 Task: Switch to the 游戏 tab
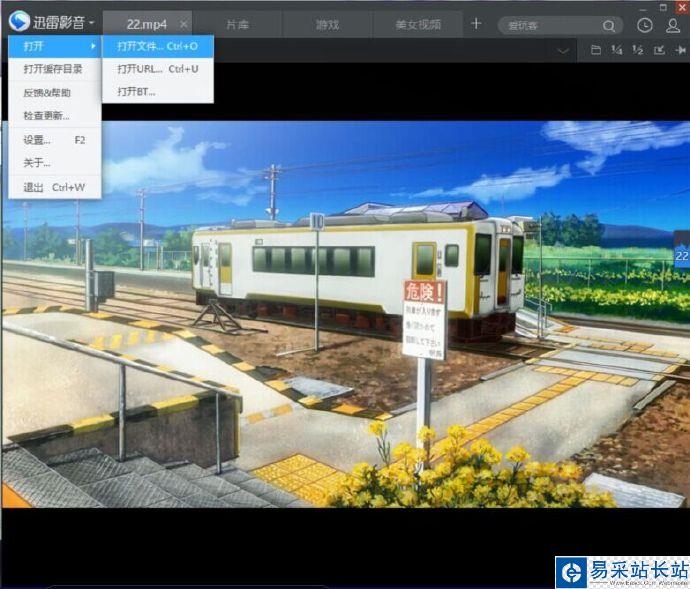click(327, 24)
